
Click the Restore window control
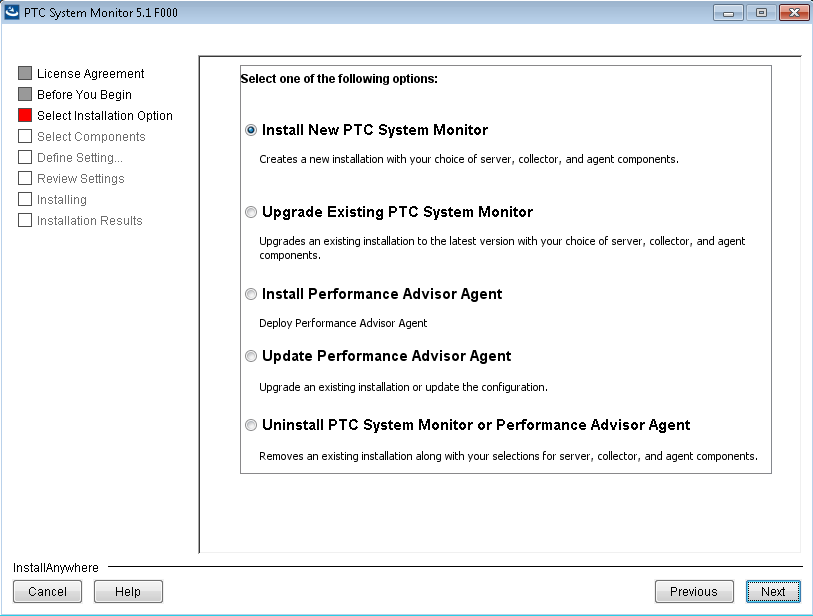tap(761, 12)
